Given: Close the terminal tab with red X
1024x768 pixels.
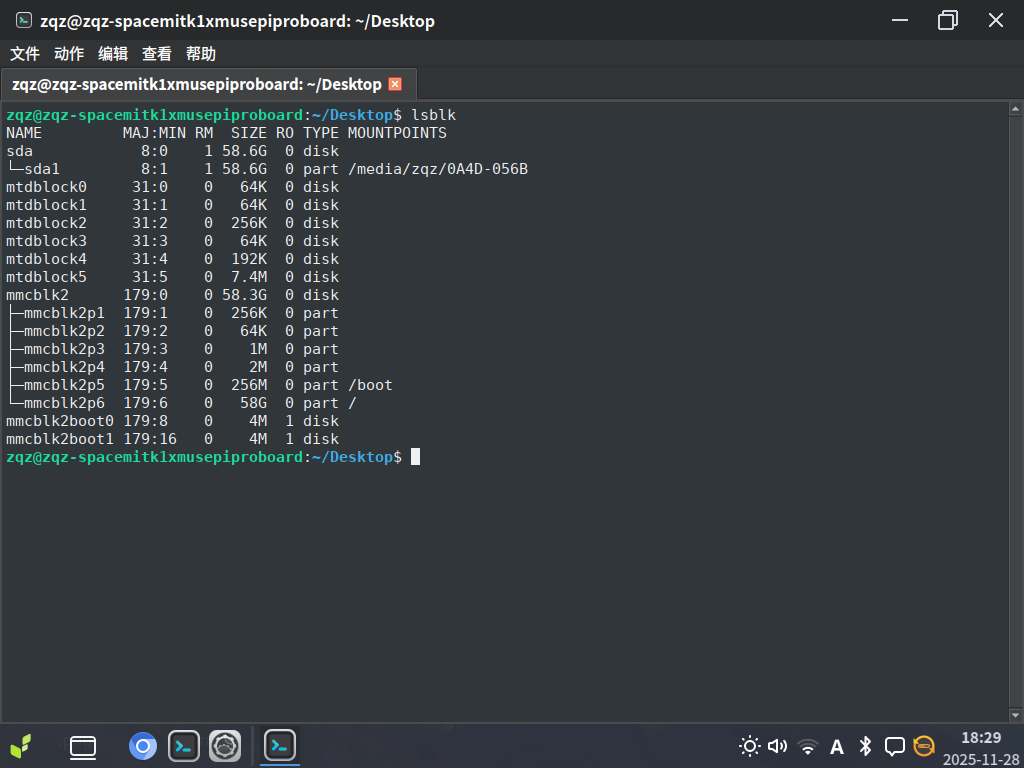Looking at the screenshot, I should [x=395, y=84].
